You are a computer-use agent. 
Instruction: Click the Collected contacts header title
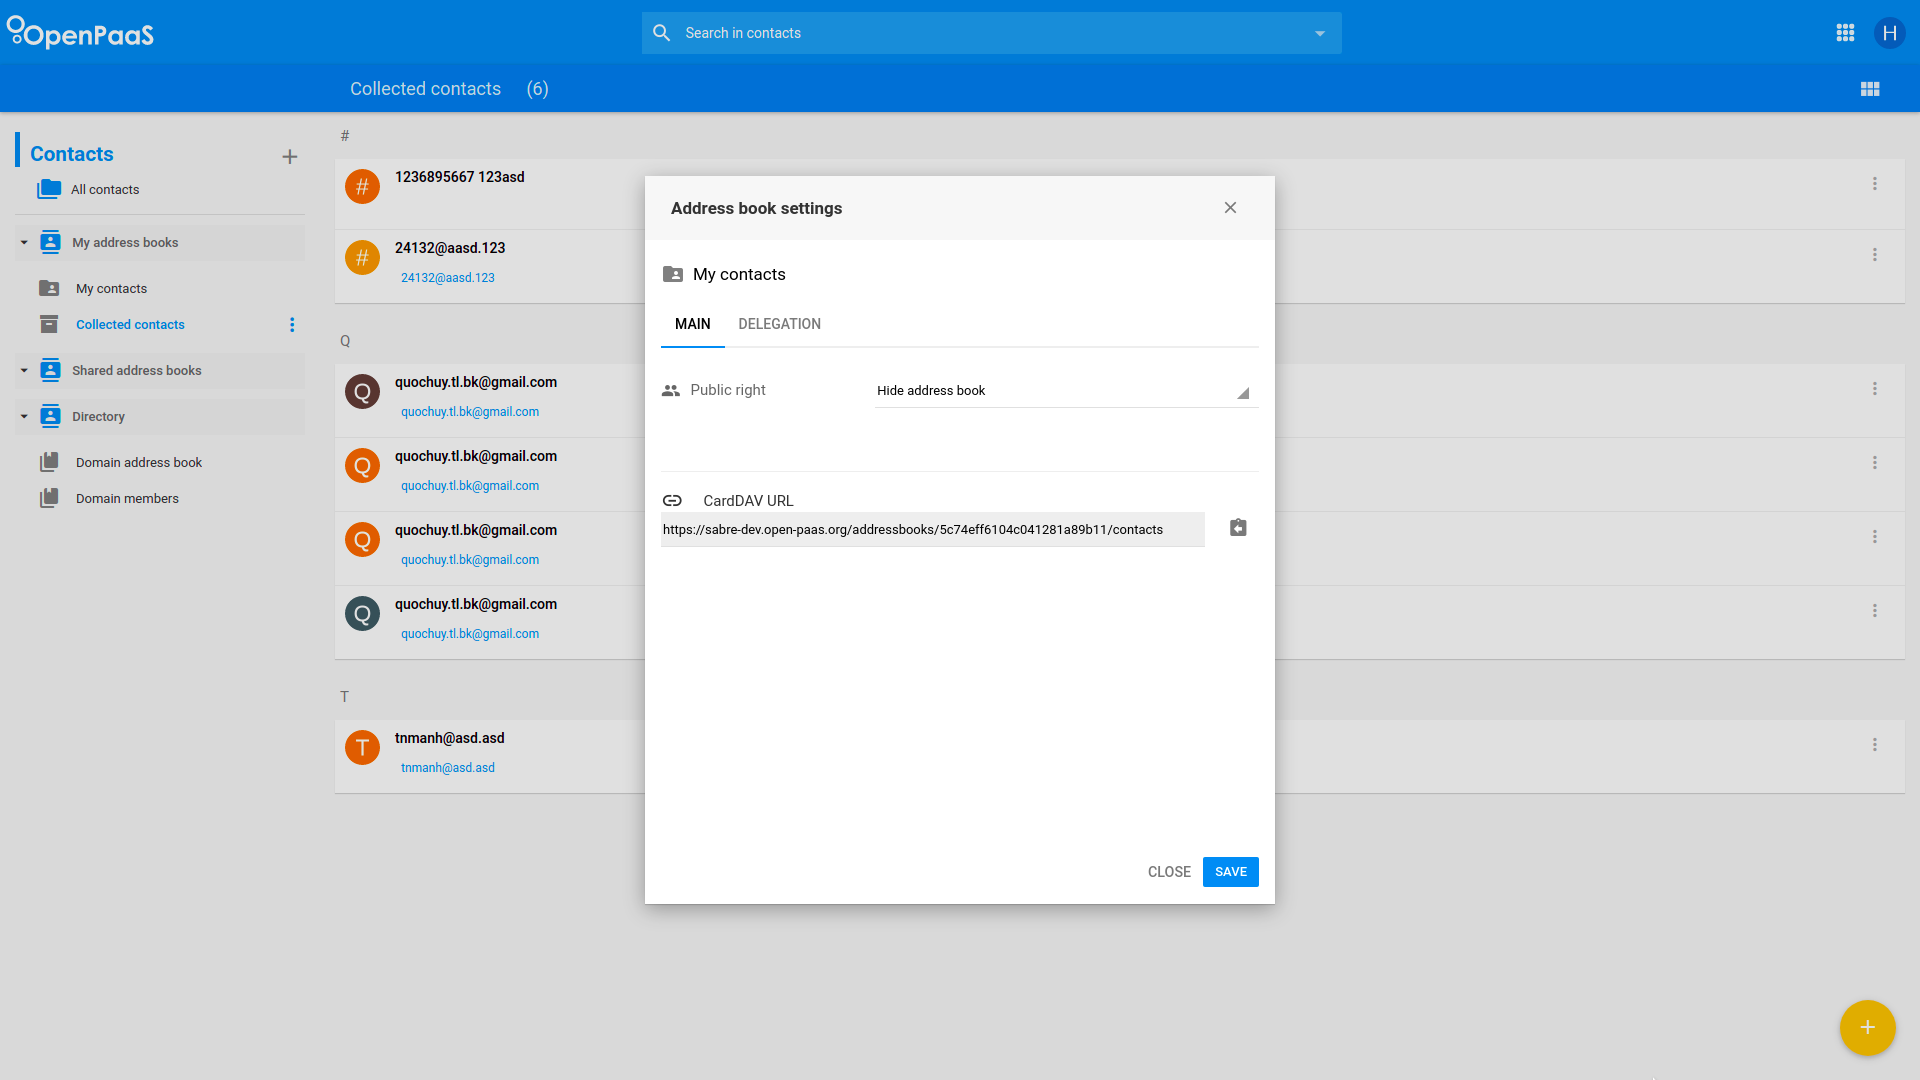(x=425, y=89)
